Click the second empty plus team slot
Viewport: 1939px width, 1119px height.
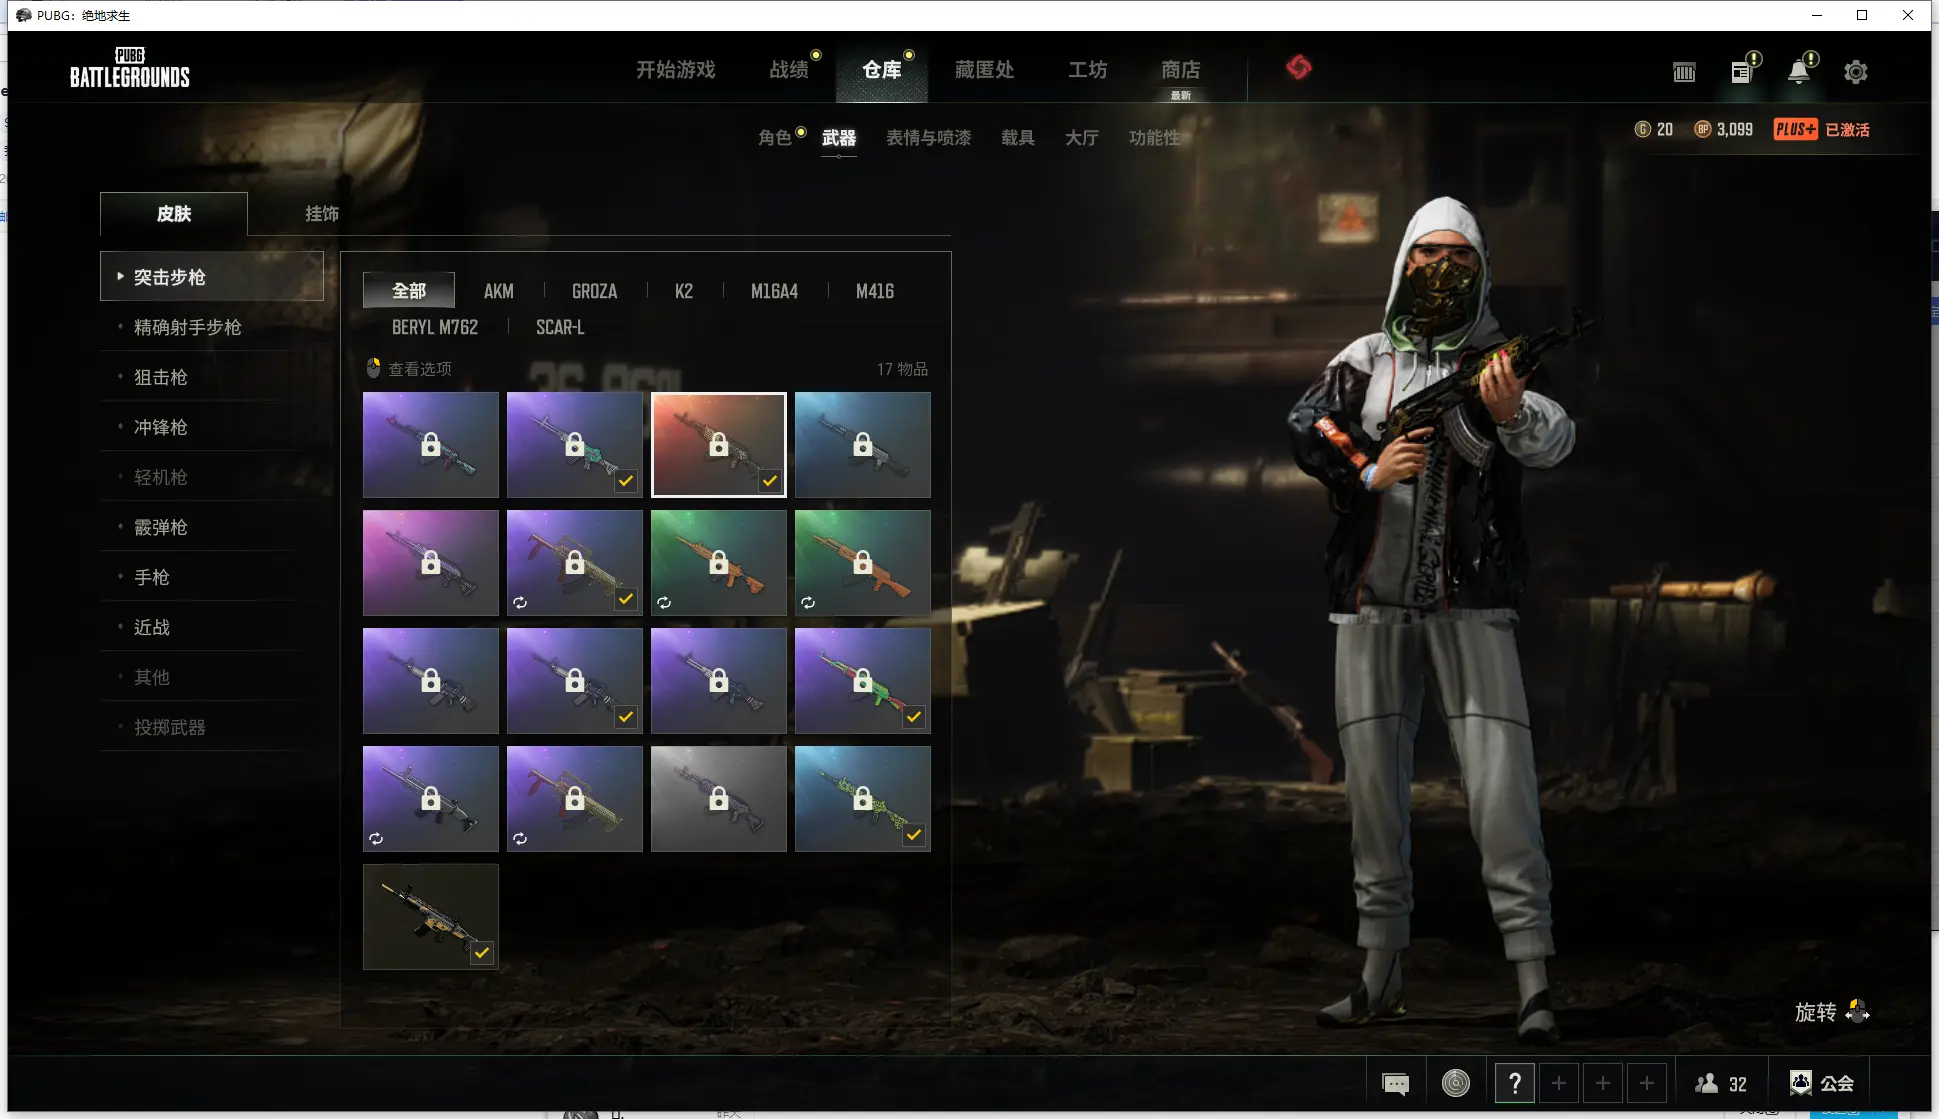pos(1603,1083)
